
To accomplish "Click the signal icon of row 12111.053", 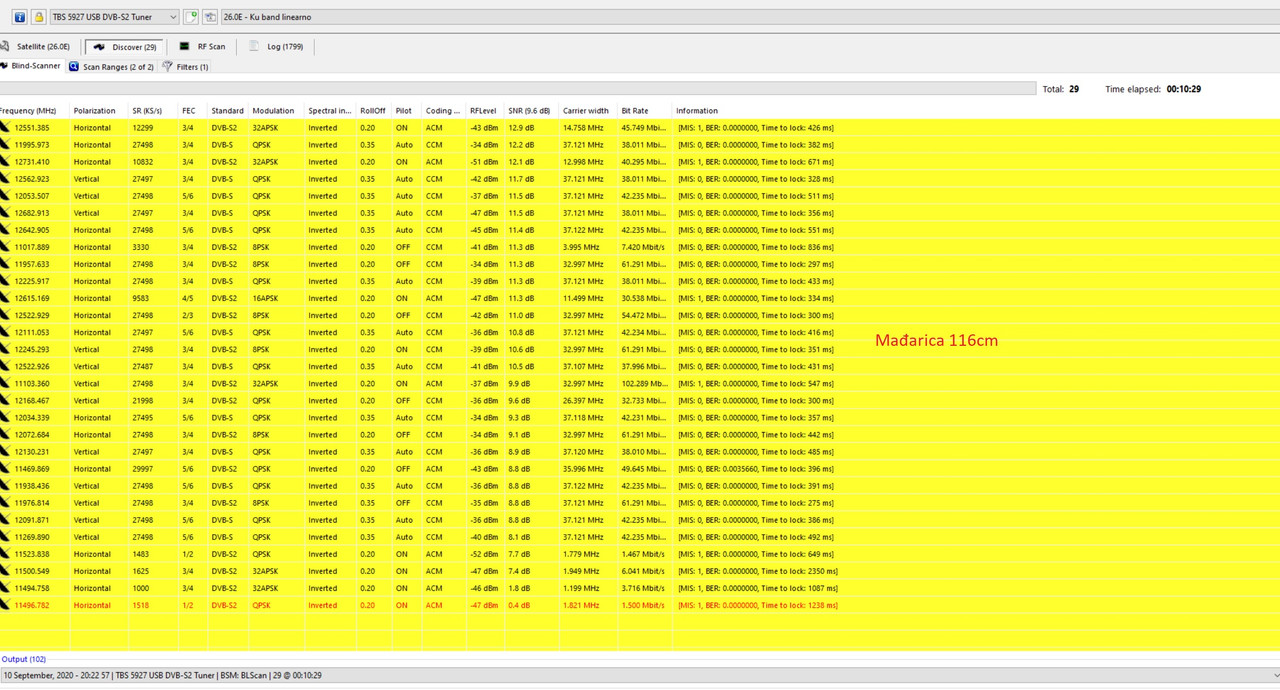I will tap(5, 332).
